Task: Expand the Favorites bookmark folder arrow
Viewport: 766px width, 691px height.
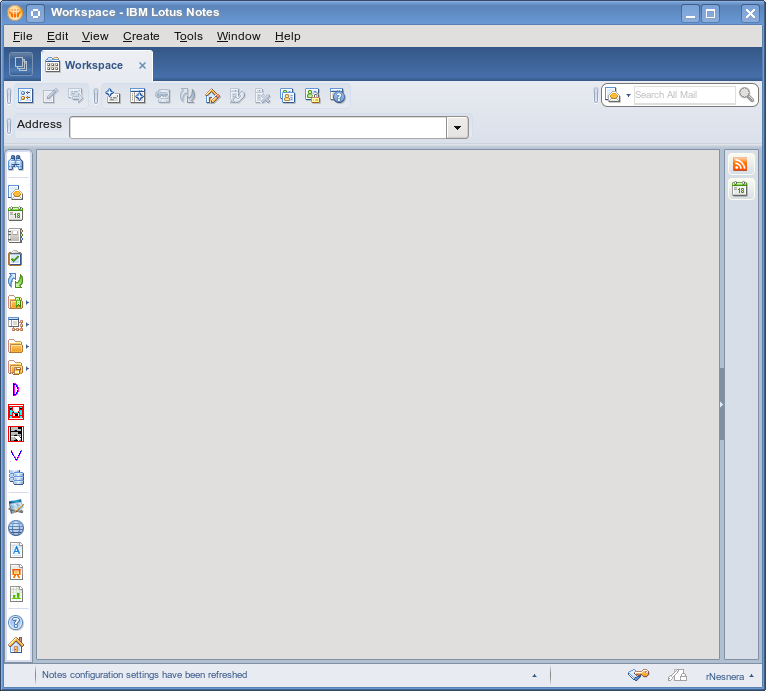Action: tap(27, 302)
